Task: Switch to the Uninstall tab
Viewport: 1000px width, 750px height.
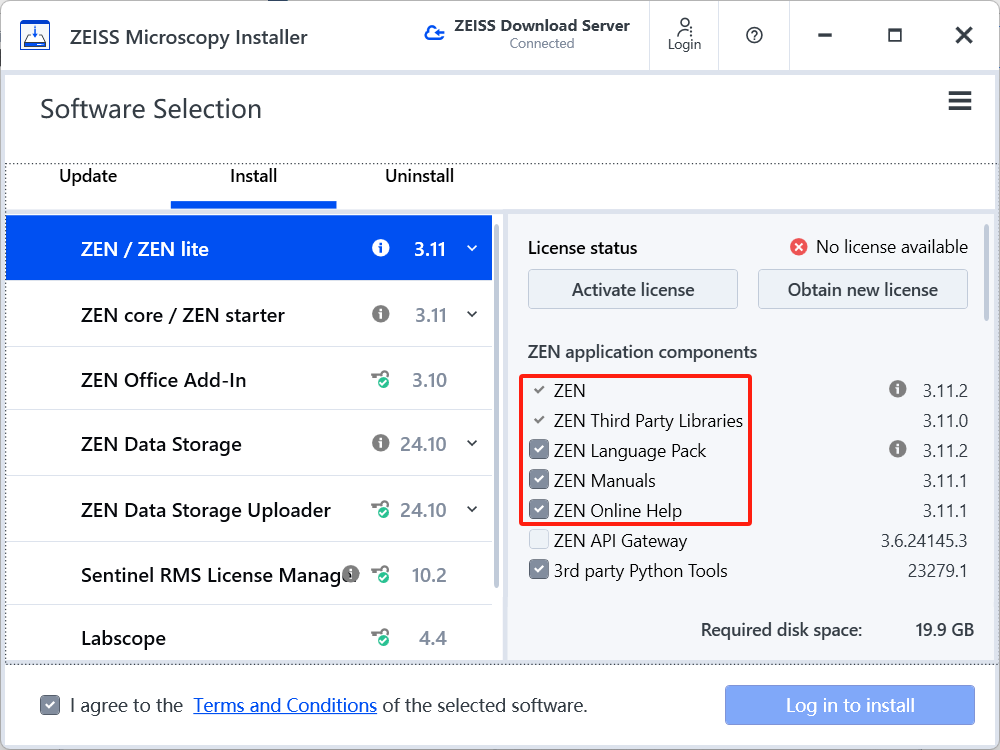Action: 419,176
